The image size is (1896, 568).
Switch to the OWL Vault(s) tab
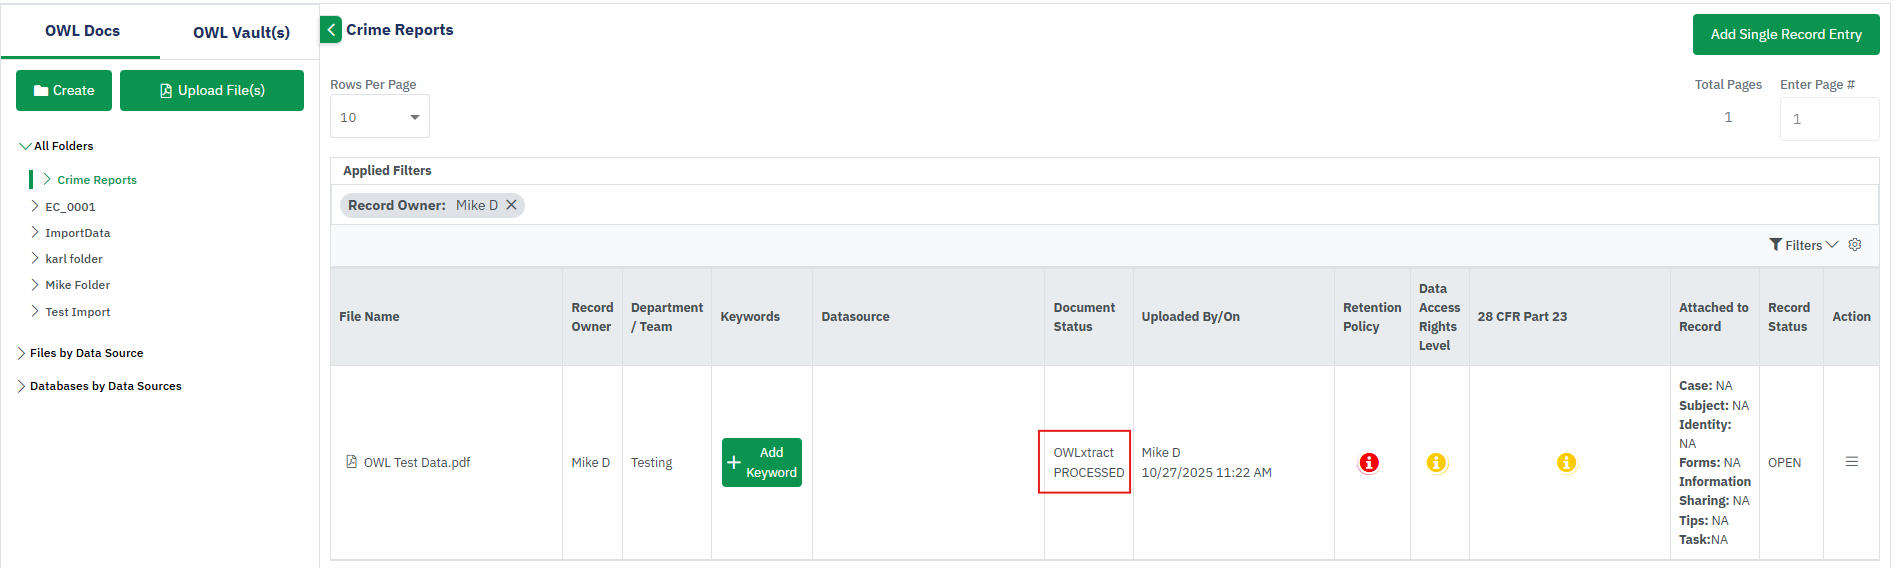point(241,32)
